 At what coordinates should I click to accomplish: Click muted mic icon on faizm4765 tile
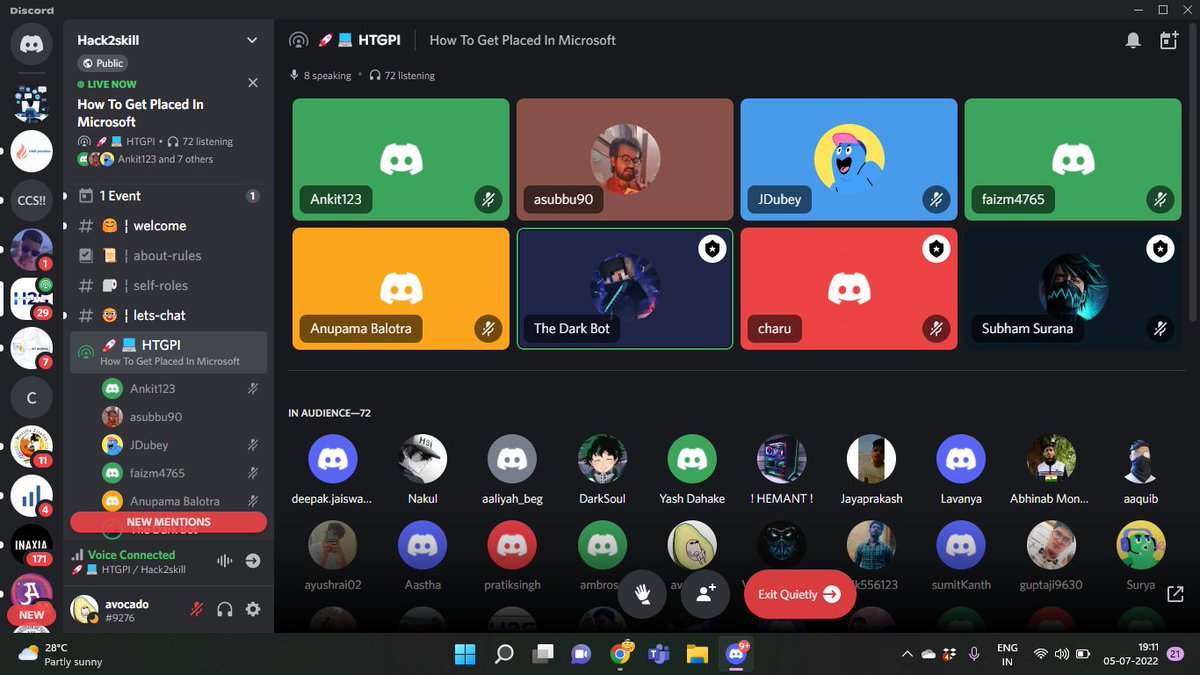1160,199
